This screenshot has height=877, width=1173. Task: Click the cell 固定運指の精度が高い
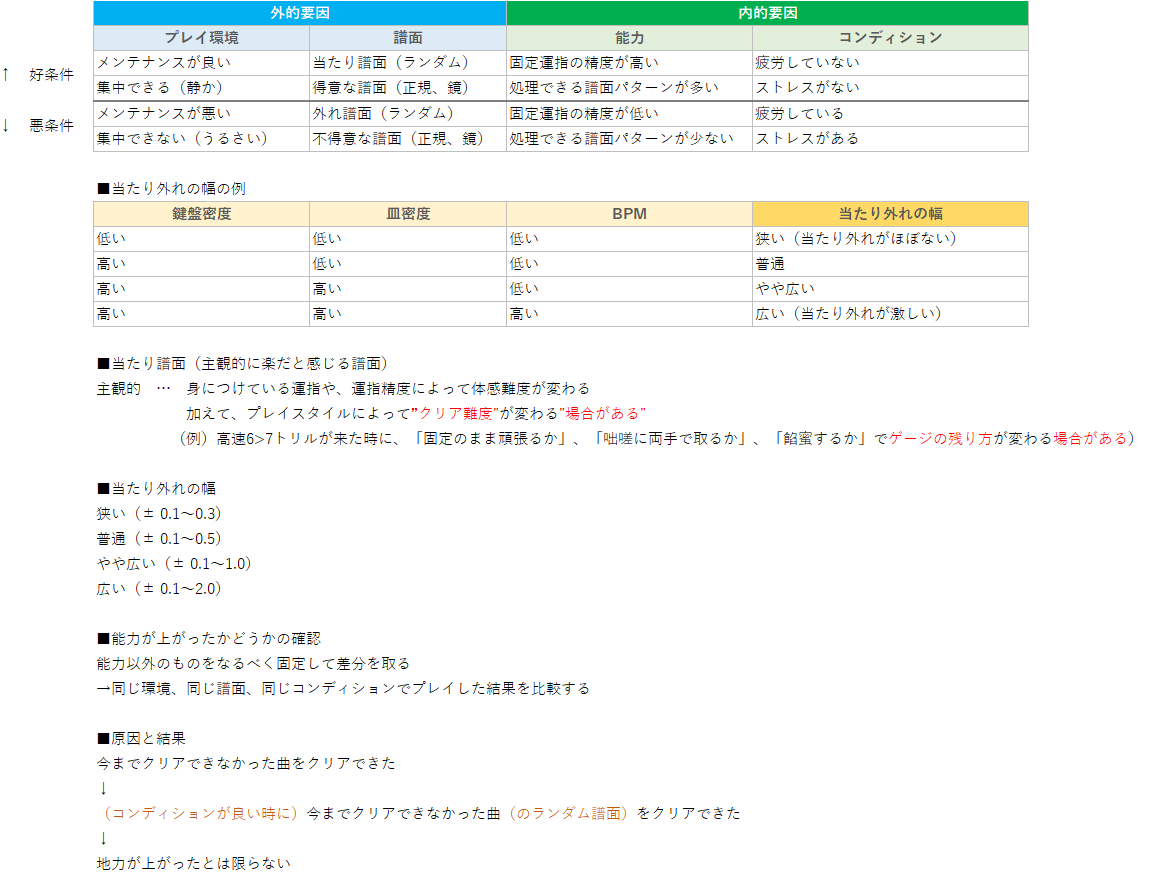629,63
